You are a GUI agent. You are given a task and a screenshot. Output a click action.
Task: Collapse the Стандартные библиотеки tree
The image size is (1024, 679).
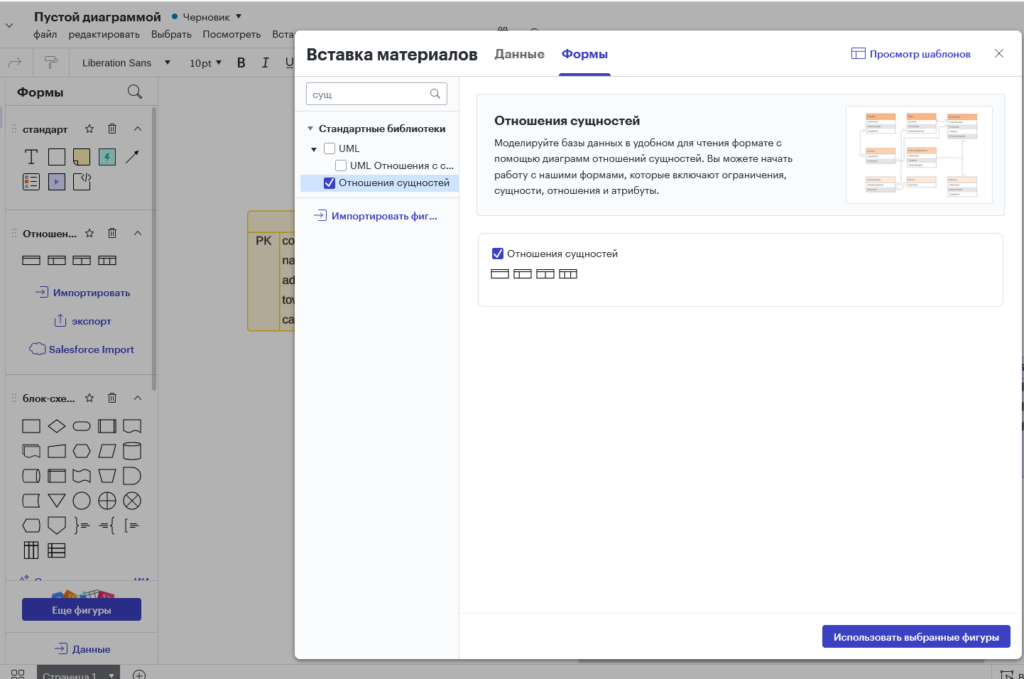coord(310,129)
